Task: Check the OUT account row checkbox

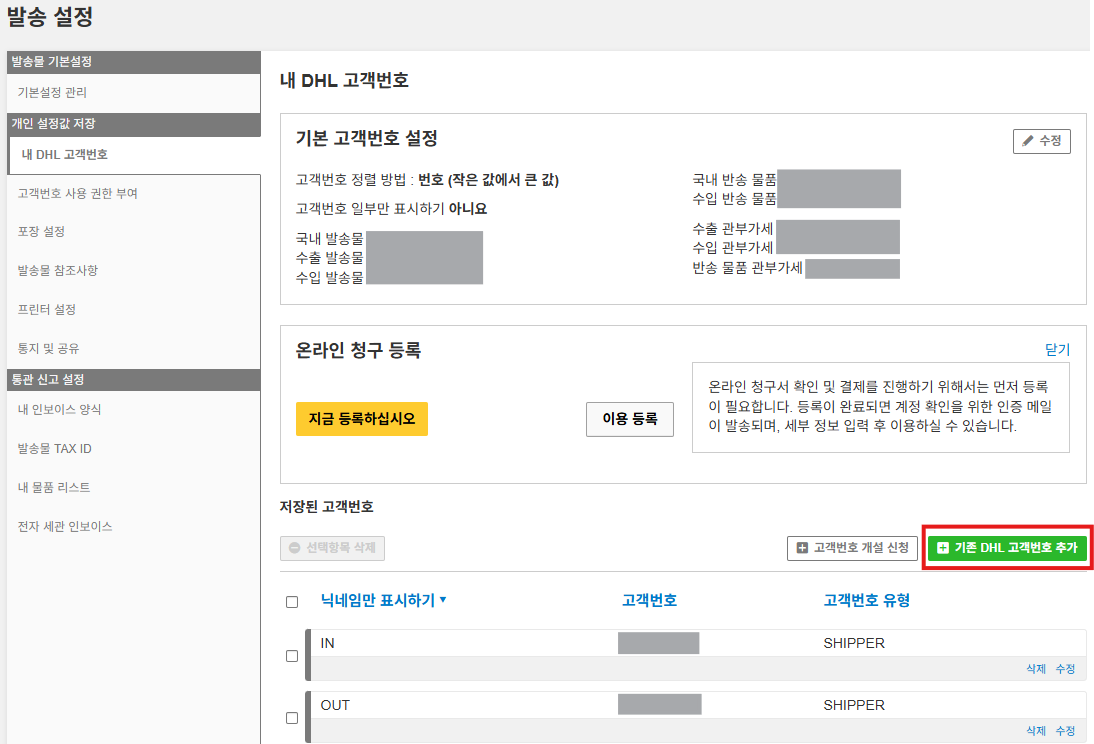Action: pos(292,718)
